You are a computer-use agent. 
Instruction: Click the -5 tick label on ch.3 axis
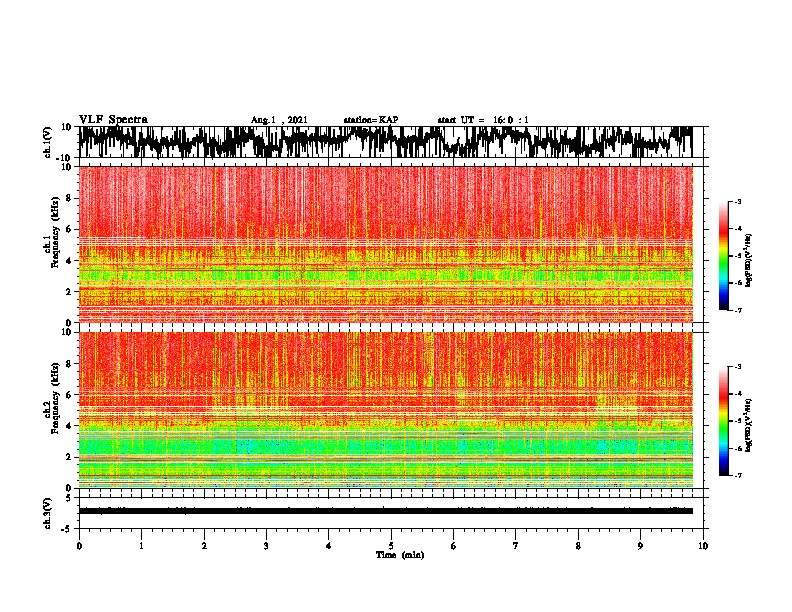(68, 528)
